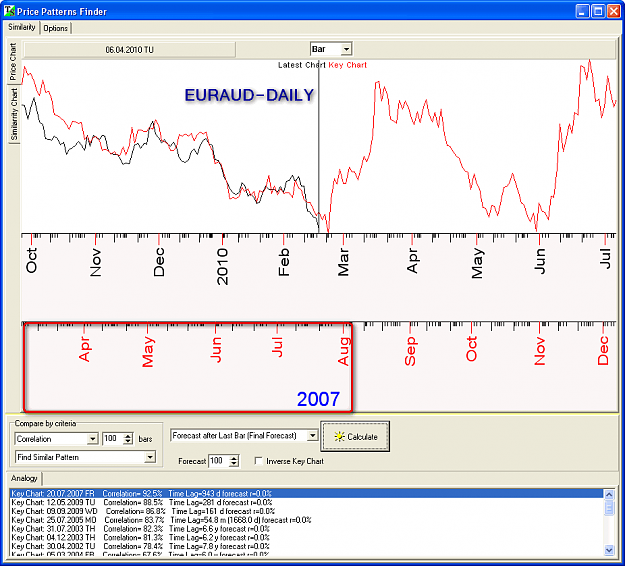
Task: Select the Similarity Chart vertical tab
Action: (x=14, y=114)
